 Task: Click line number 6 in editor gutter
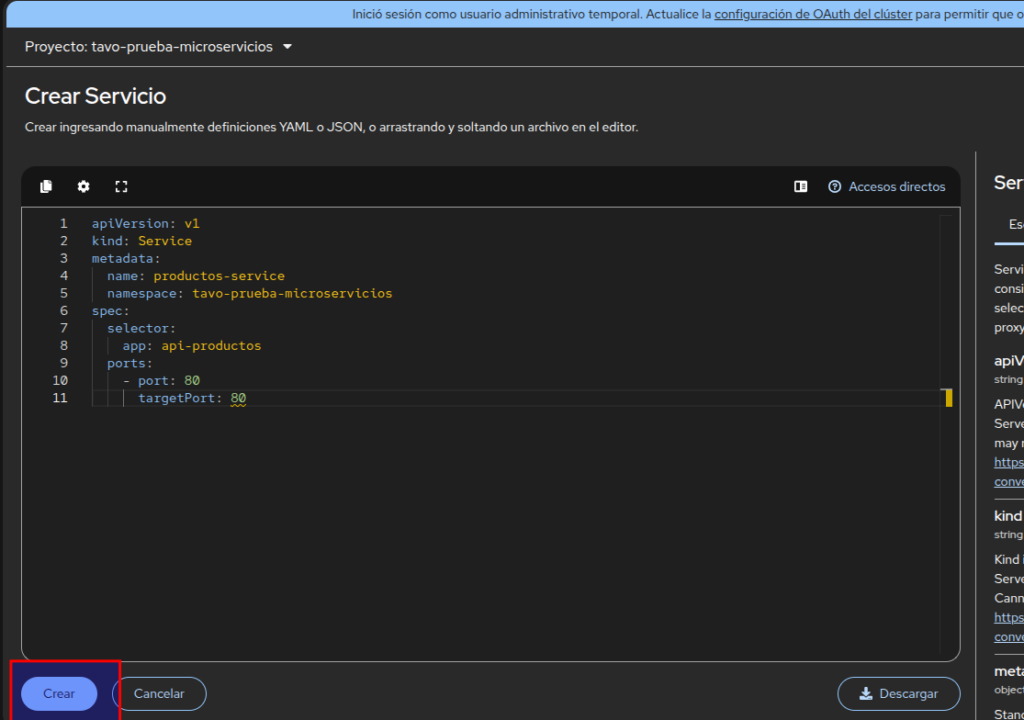coord(63,311)
